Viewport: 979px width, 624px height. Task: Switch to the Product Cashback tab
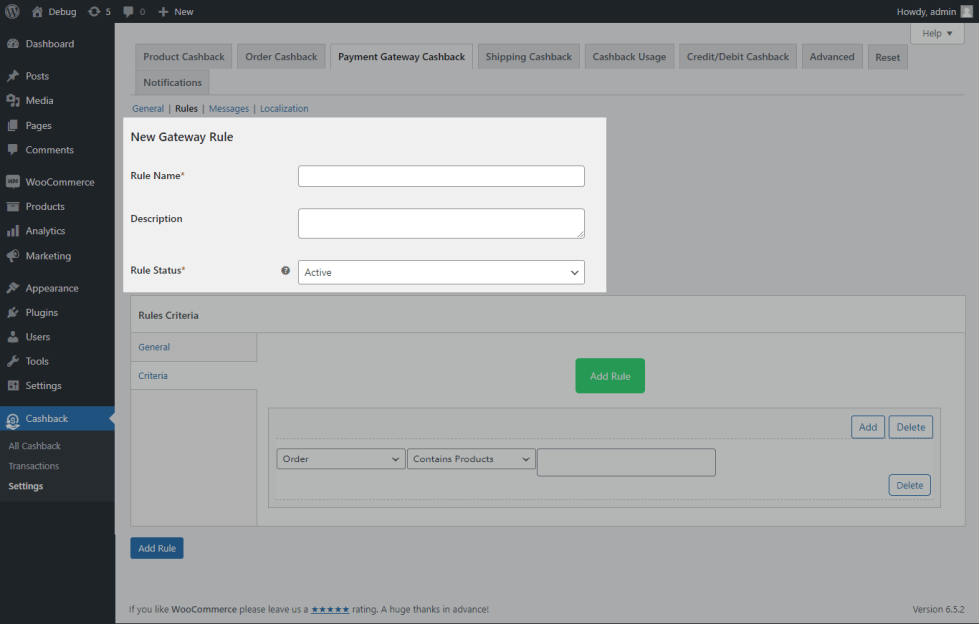[184, 57]
